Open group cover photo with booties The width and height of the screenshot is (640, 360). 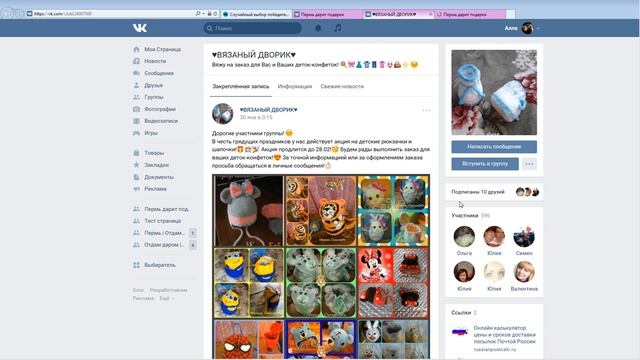pyautogui.click(x=494, y=92)
